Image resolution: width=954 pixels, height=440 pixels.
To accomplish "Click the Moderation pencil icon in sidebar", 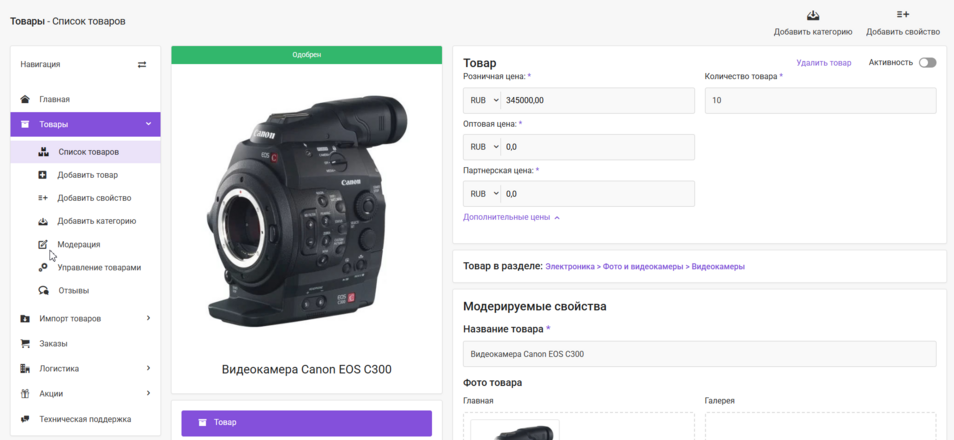I will point(43,244).
